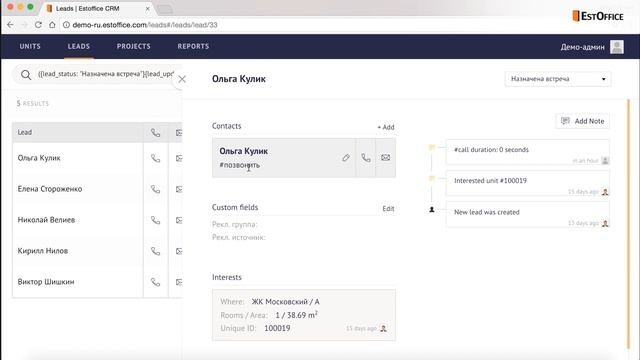Switch to the Leads tab
Image resolution: width=640 pixels, height=360 pixels.
coord(79,46)
